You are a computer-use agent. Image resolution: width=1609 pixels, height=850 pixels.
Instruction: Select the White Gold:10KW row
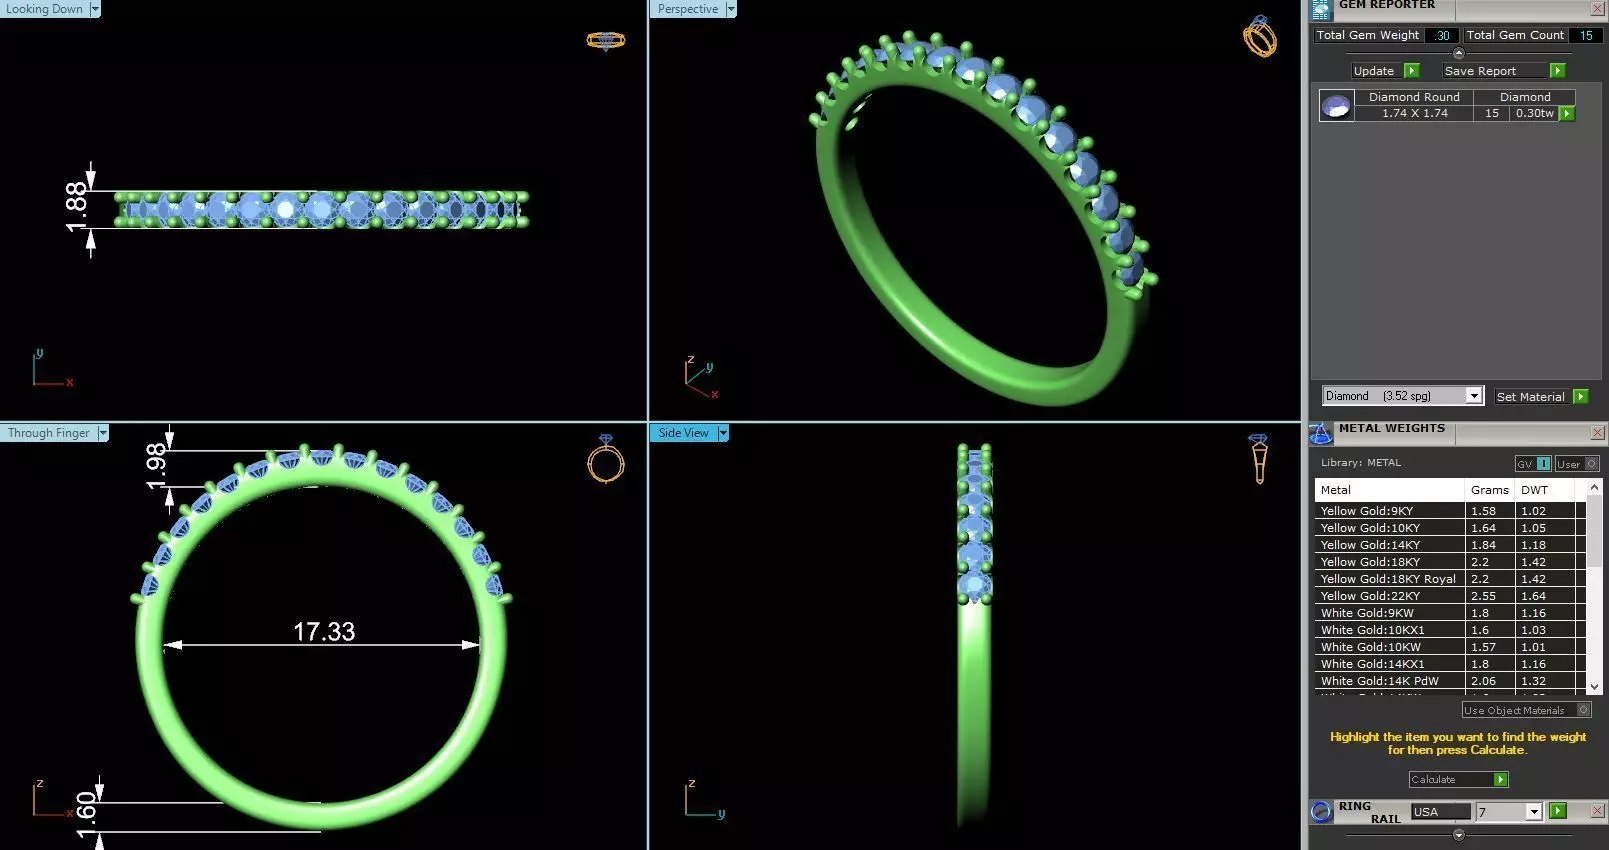click(x=1450, y=647)
